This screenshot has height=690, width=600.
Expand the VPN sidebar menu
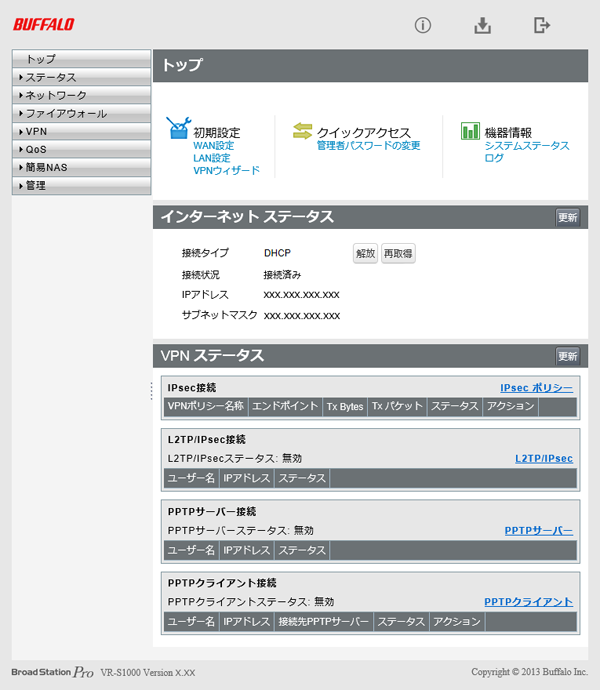point(81,132)
